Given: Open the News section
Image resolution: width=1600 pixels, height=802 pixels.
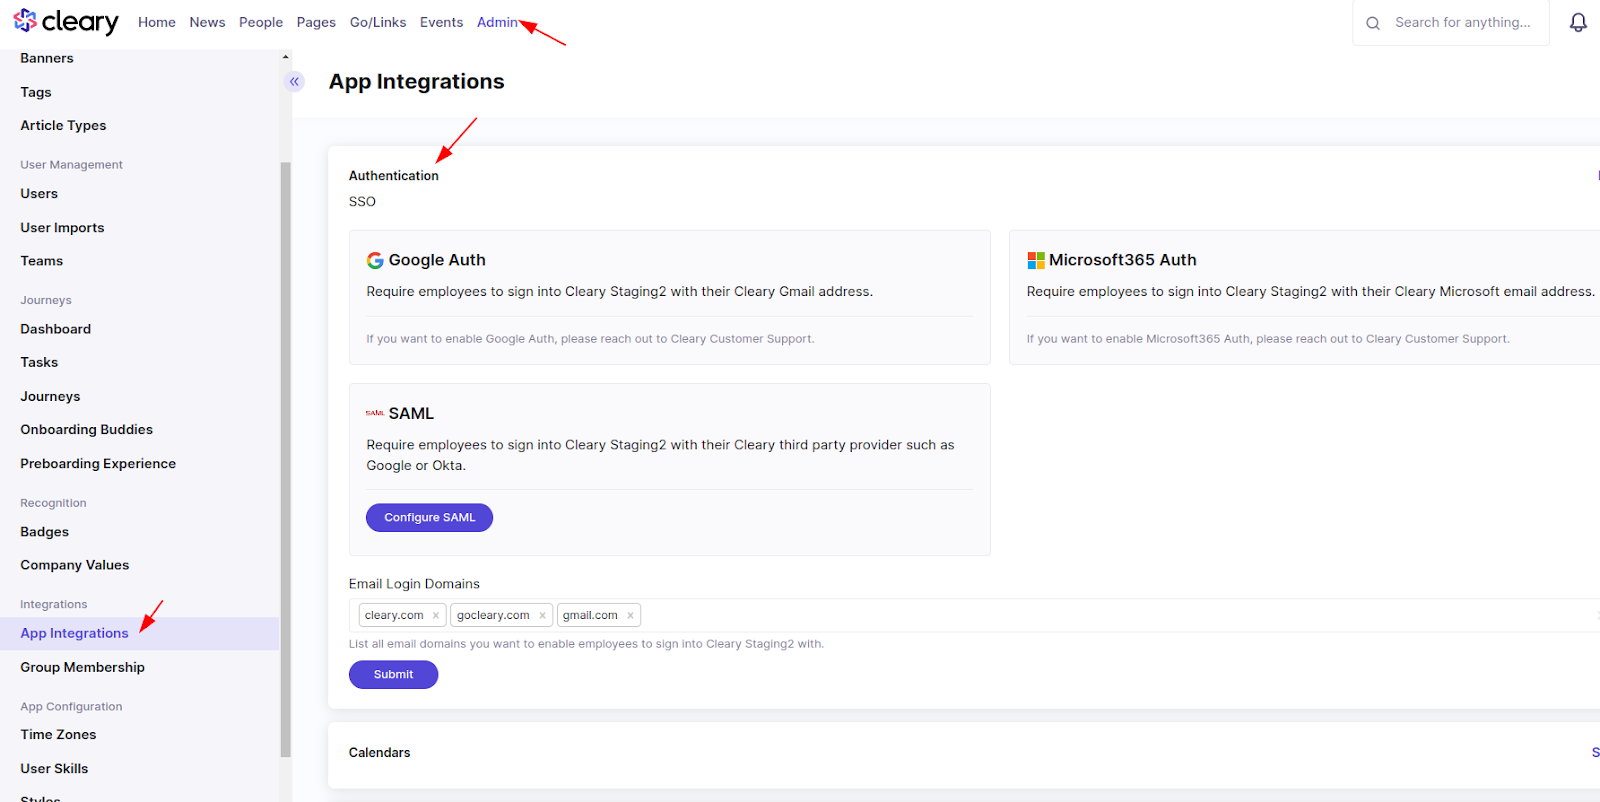Looking at the screenshot, I should click(x=207, y=22).
